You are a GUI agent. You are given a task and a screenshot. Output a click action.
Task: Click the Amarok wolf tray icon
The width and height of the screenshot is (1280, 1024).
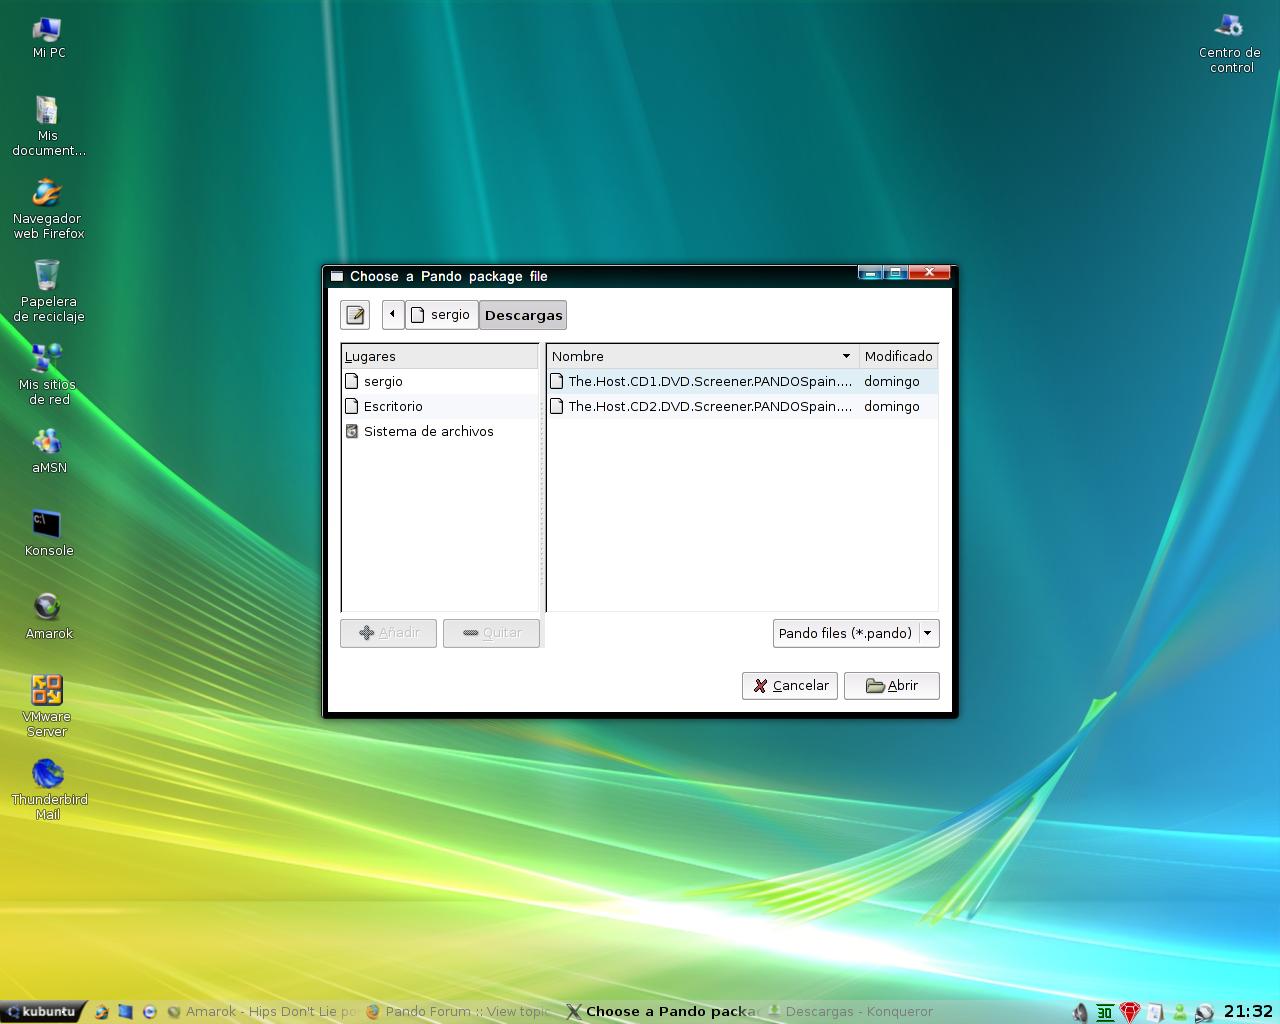coord(1205,1012)
